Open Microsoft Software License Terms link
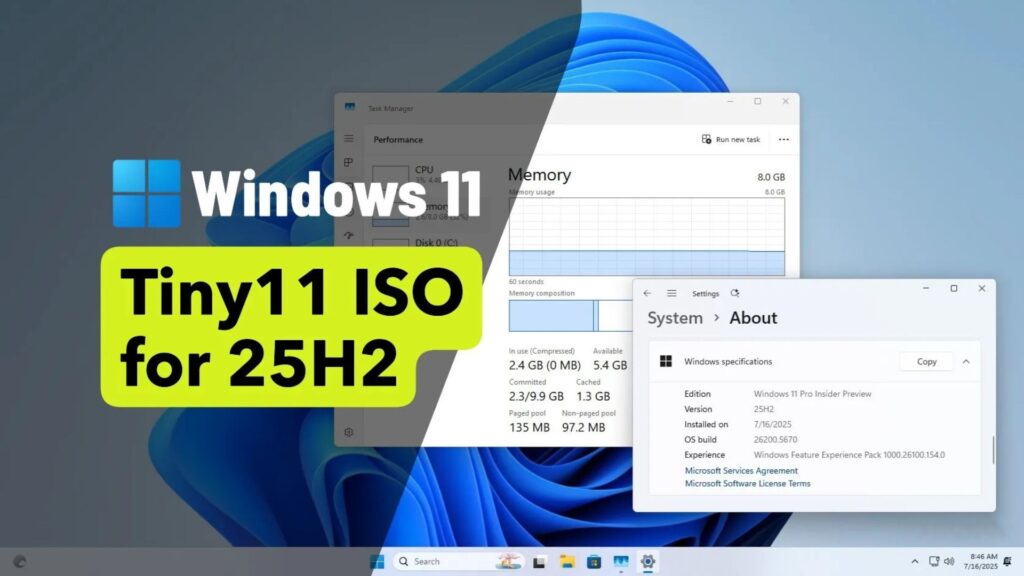 pyautogui.click(x=747, y=483)
